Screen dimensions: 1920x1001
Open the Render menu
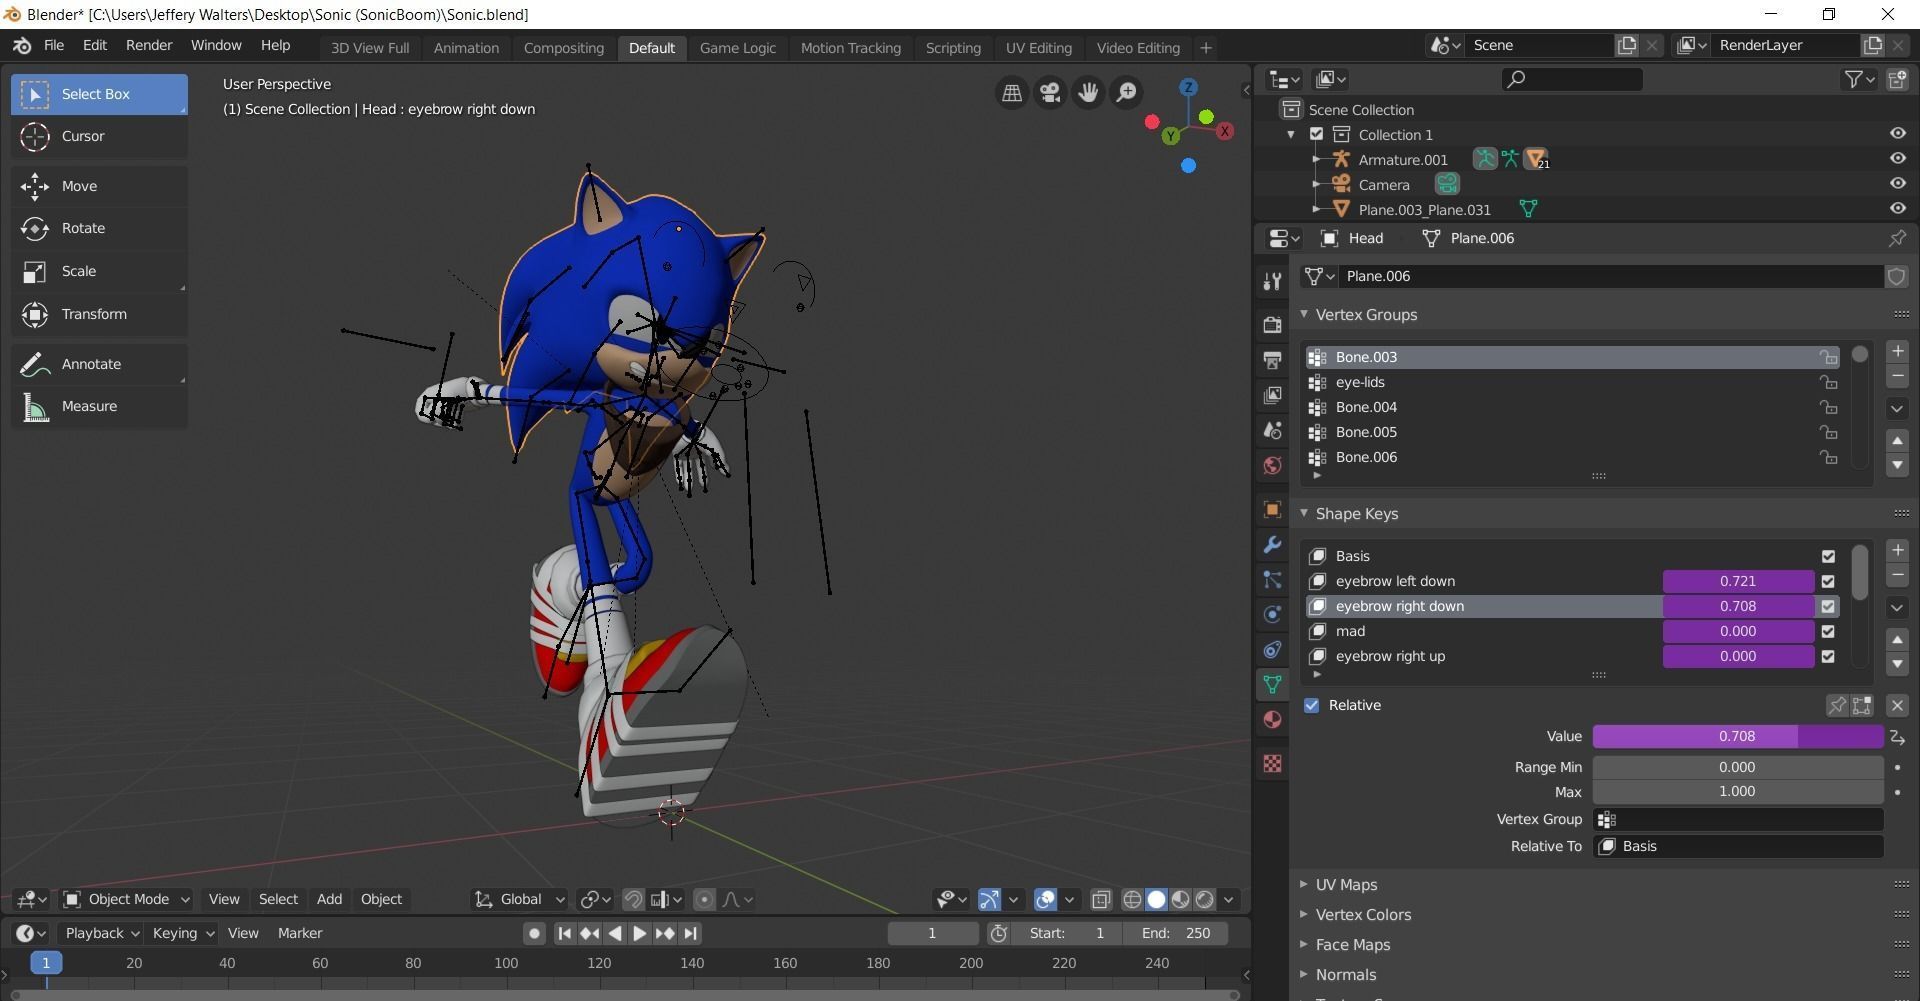[x=149, y=45]
